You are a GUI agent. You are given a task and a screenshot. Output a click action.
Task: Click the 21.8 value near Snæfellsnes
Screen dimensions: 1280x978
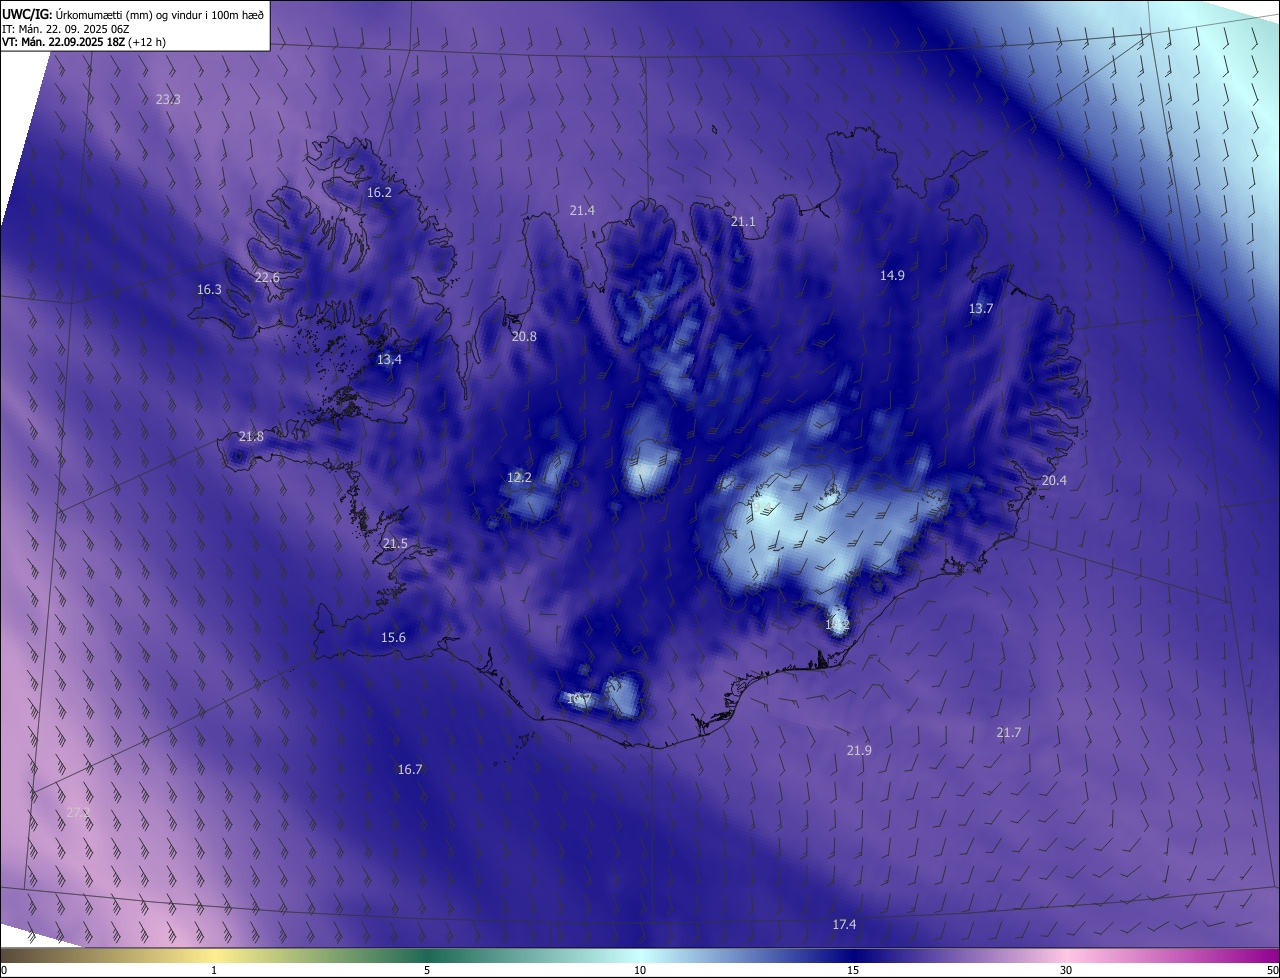(251, 436)
